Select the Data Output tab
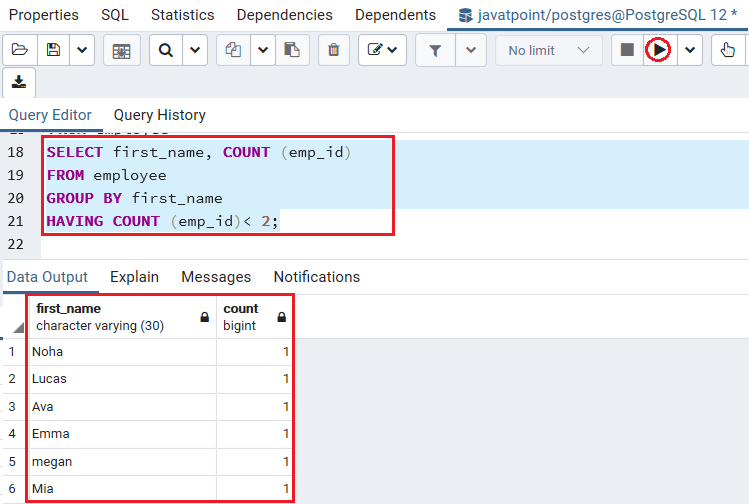This screenshot has width=749, height=504. 47,277
